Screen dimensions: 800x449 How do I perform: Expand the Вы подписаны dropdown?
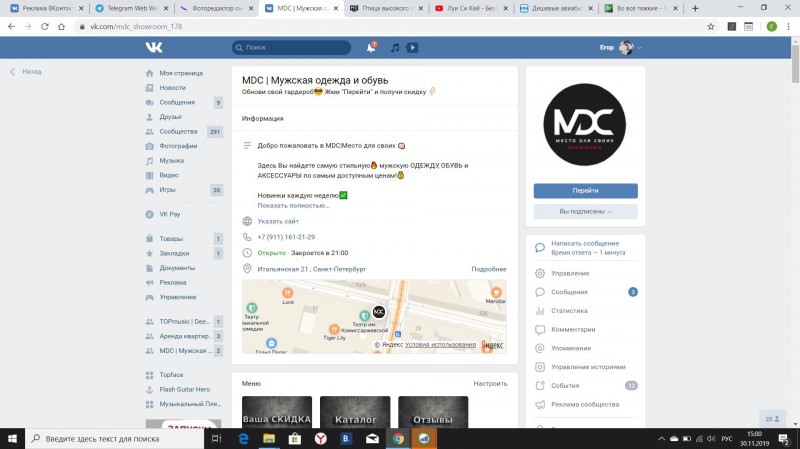pyautogui.click(x=585, y=211)
